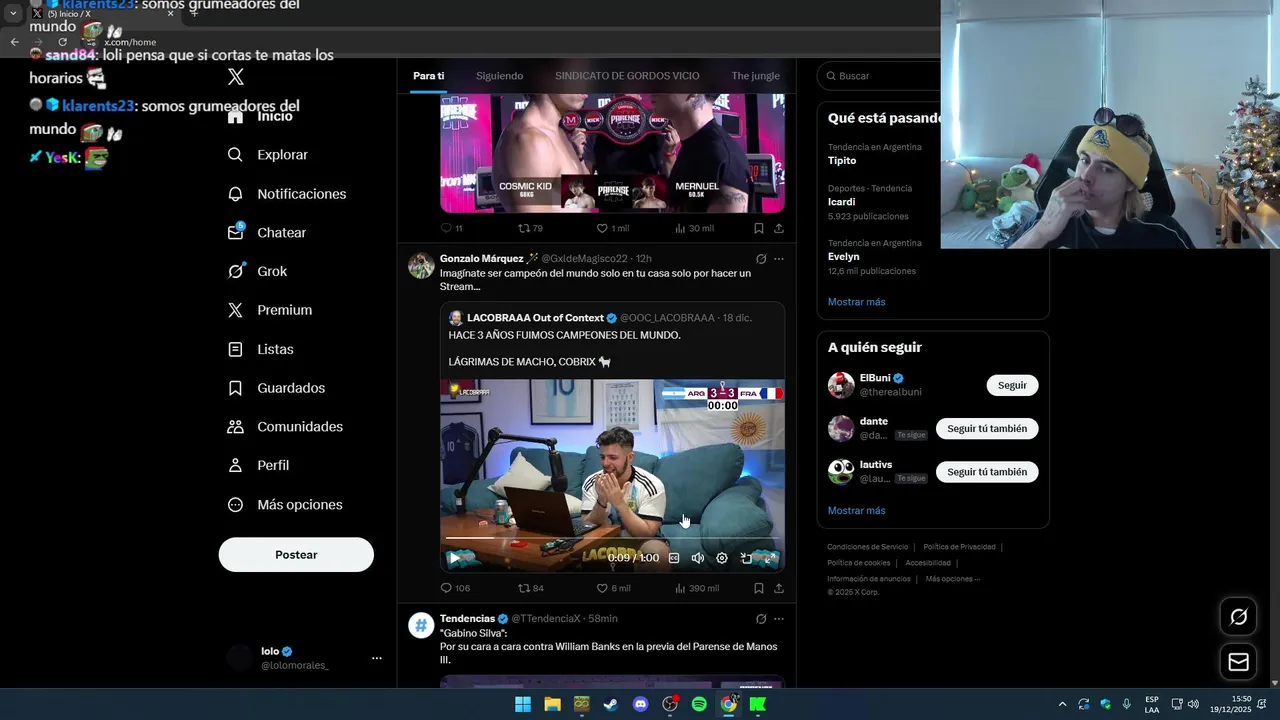Reply to the boxing post with 11 comments

pos(452,228)
